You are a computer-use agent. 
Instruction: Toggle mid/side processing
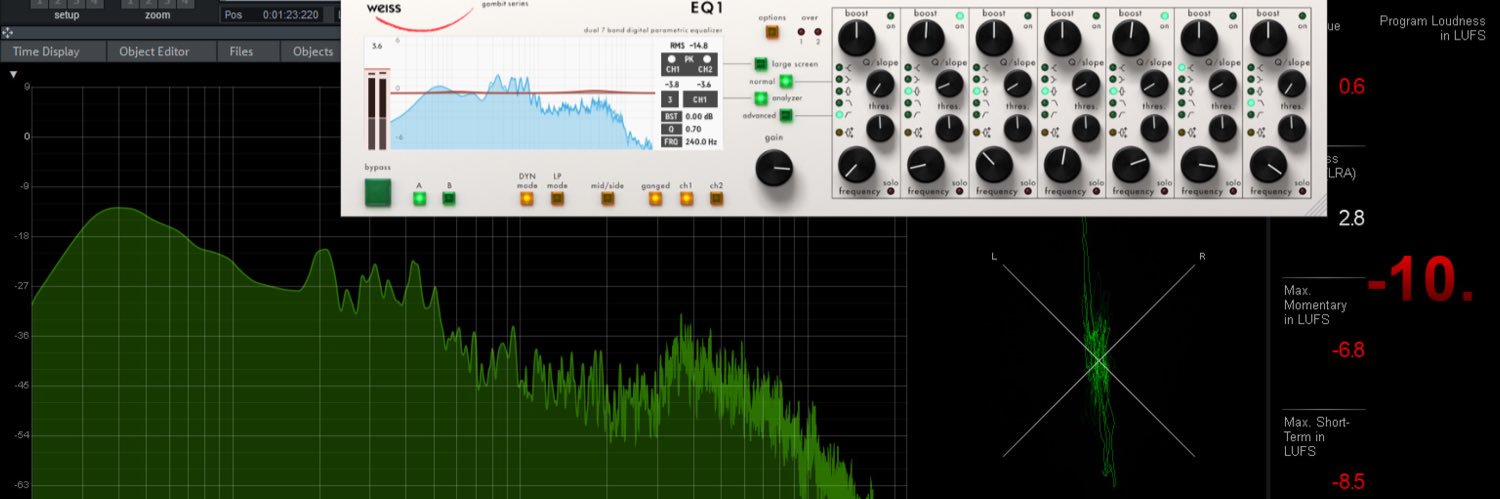pyautogui.click(x=607, y=198)
